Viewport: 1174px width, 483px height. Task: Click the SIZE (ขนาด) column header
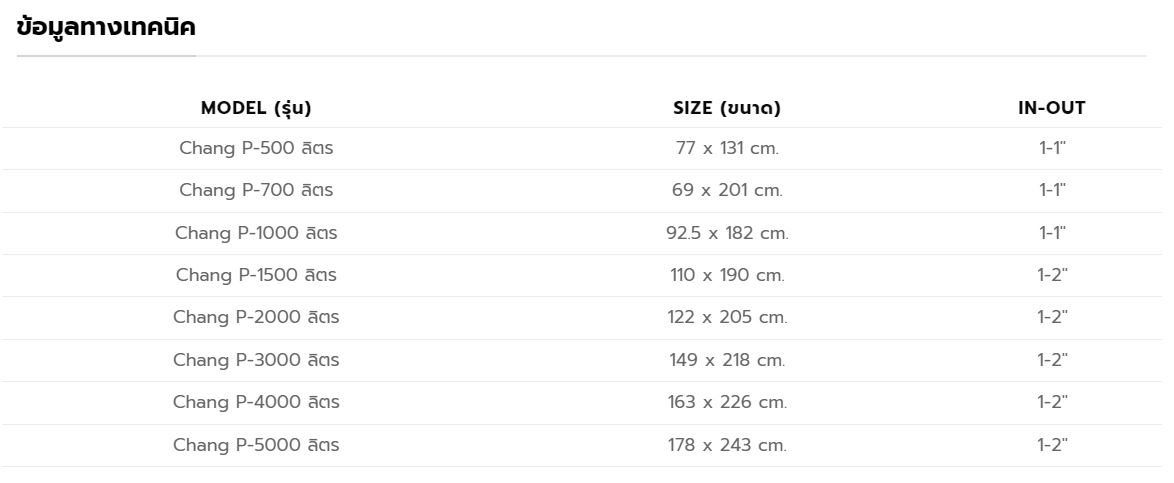[x=727, y=108]
